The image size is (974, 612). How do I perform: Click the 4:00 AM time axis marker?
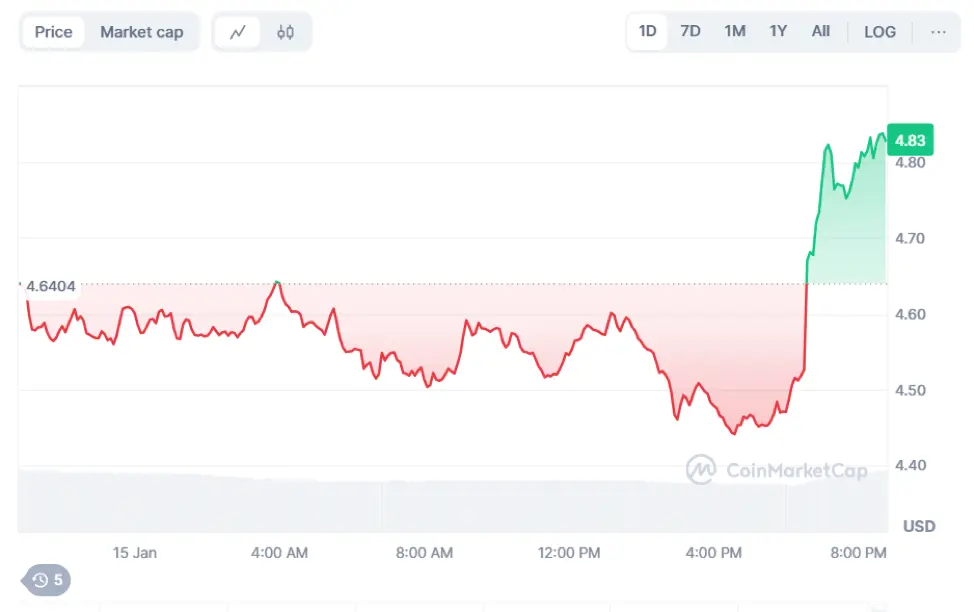[280, 552]
